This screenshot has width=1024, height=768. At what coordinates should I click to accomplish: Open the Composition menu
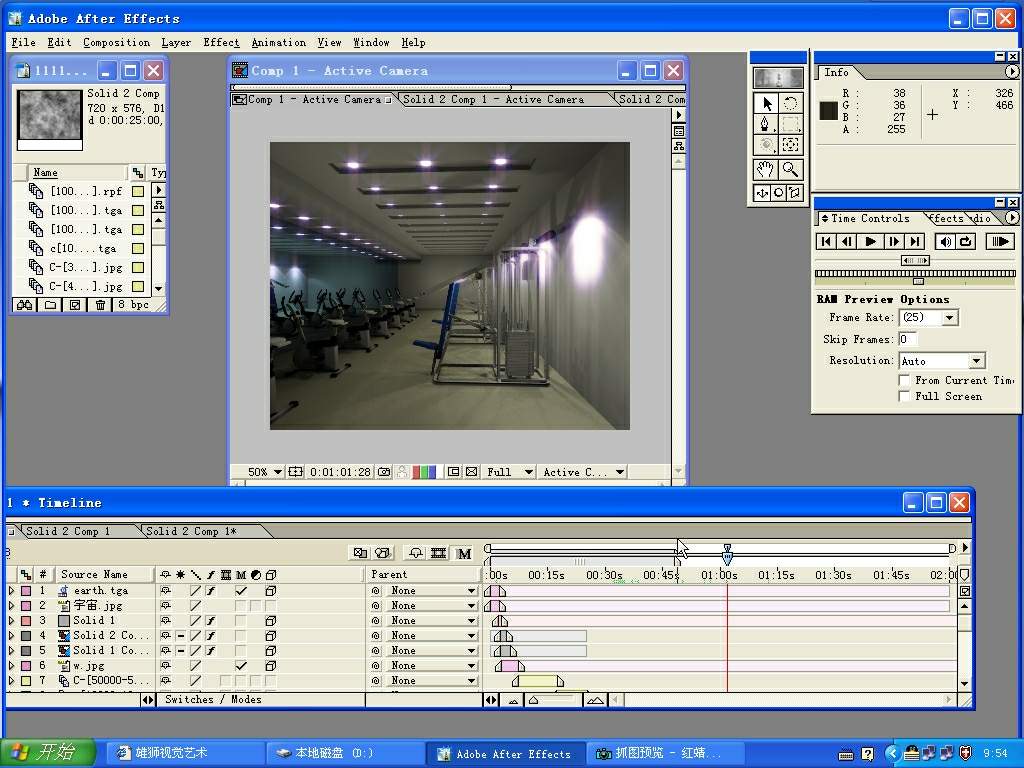click(116, 43)
